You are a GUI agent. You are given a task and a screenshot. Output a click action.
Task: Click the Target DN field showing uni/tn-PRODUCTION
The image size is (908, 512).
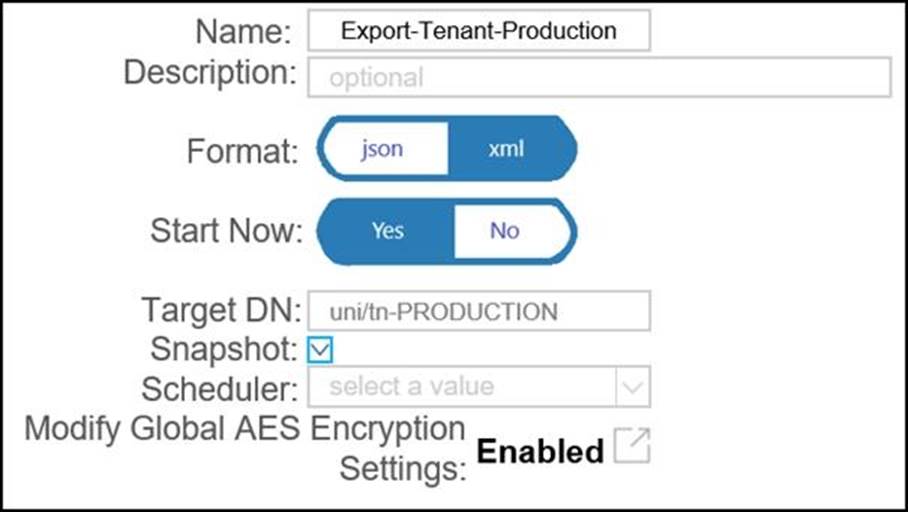(479, 311)
